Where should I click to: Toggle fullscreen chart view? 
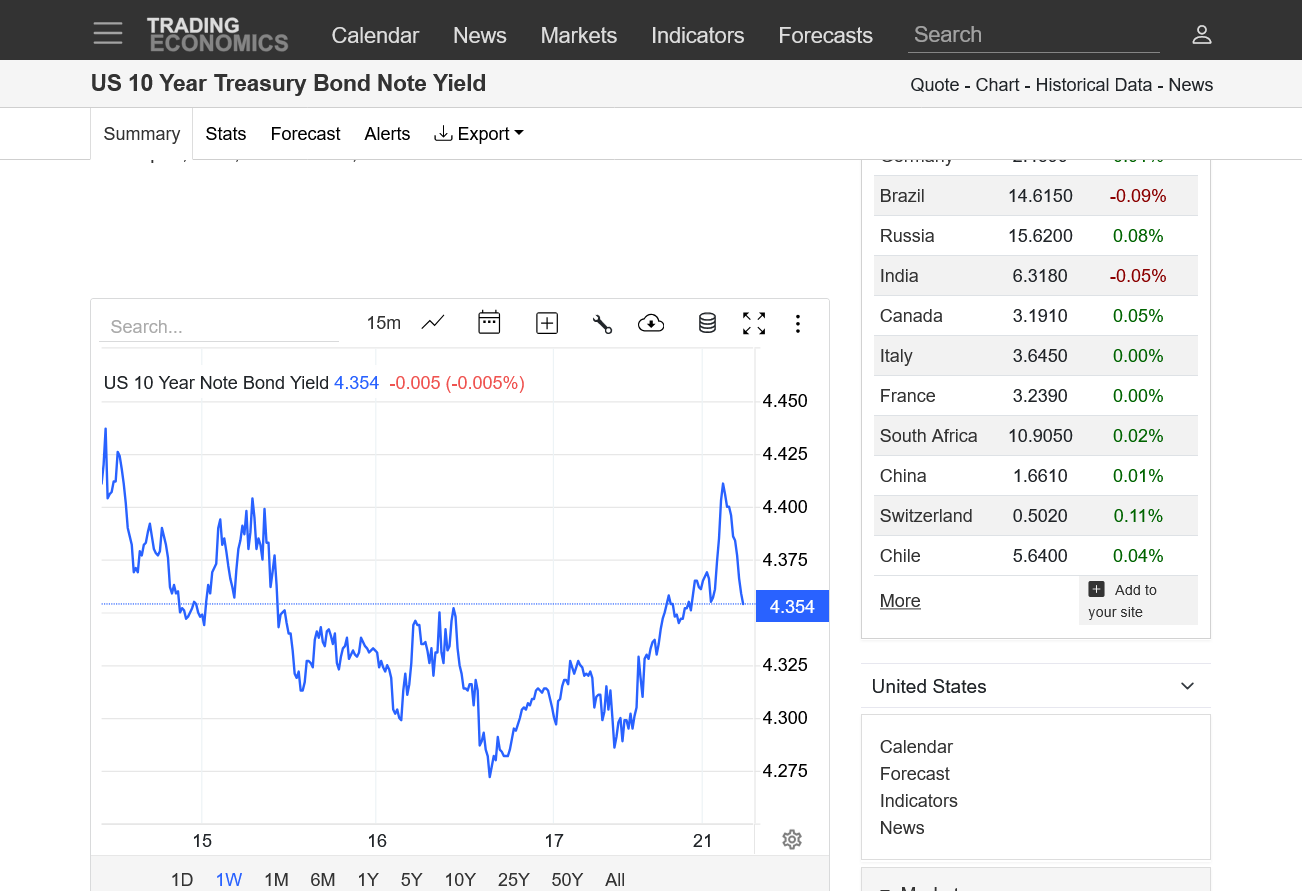[754, 323]
